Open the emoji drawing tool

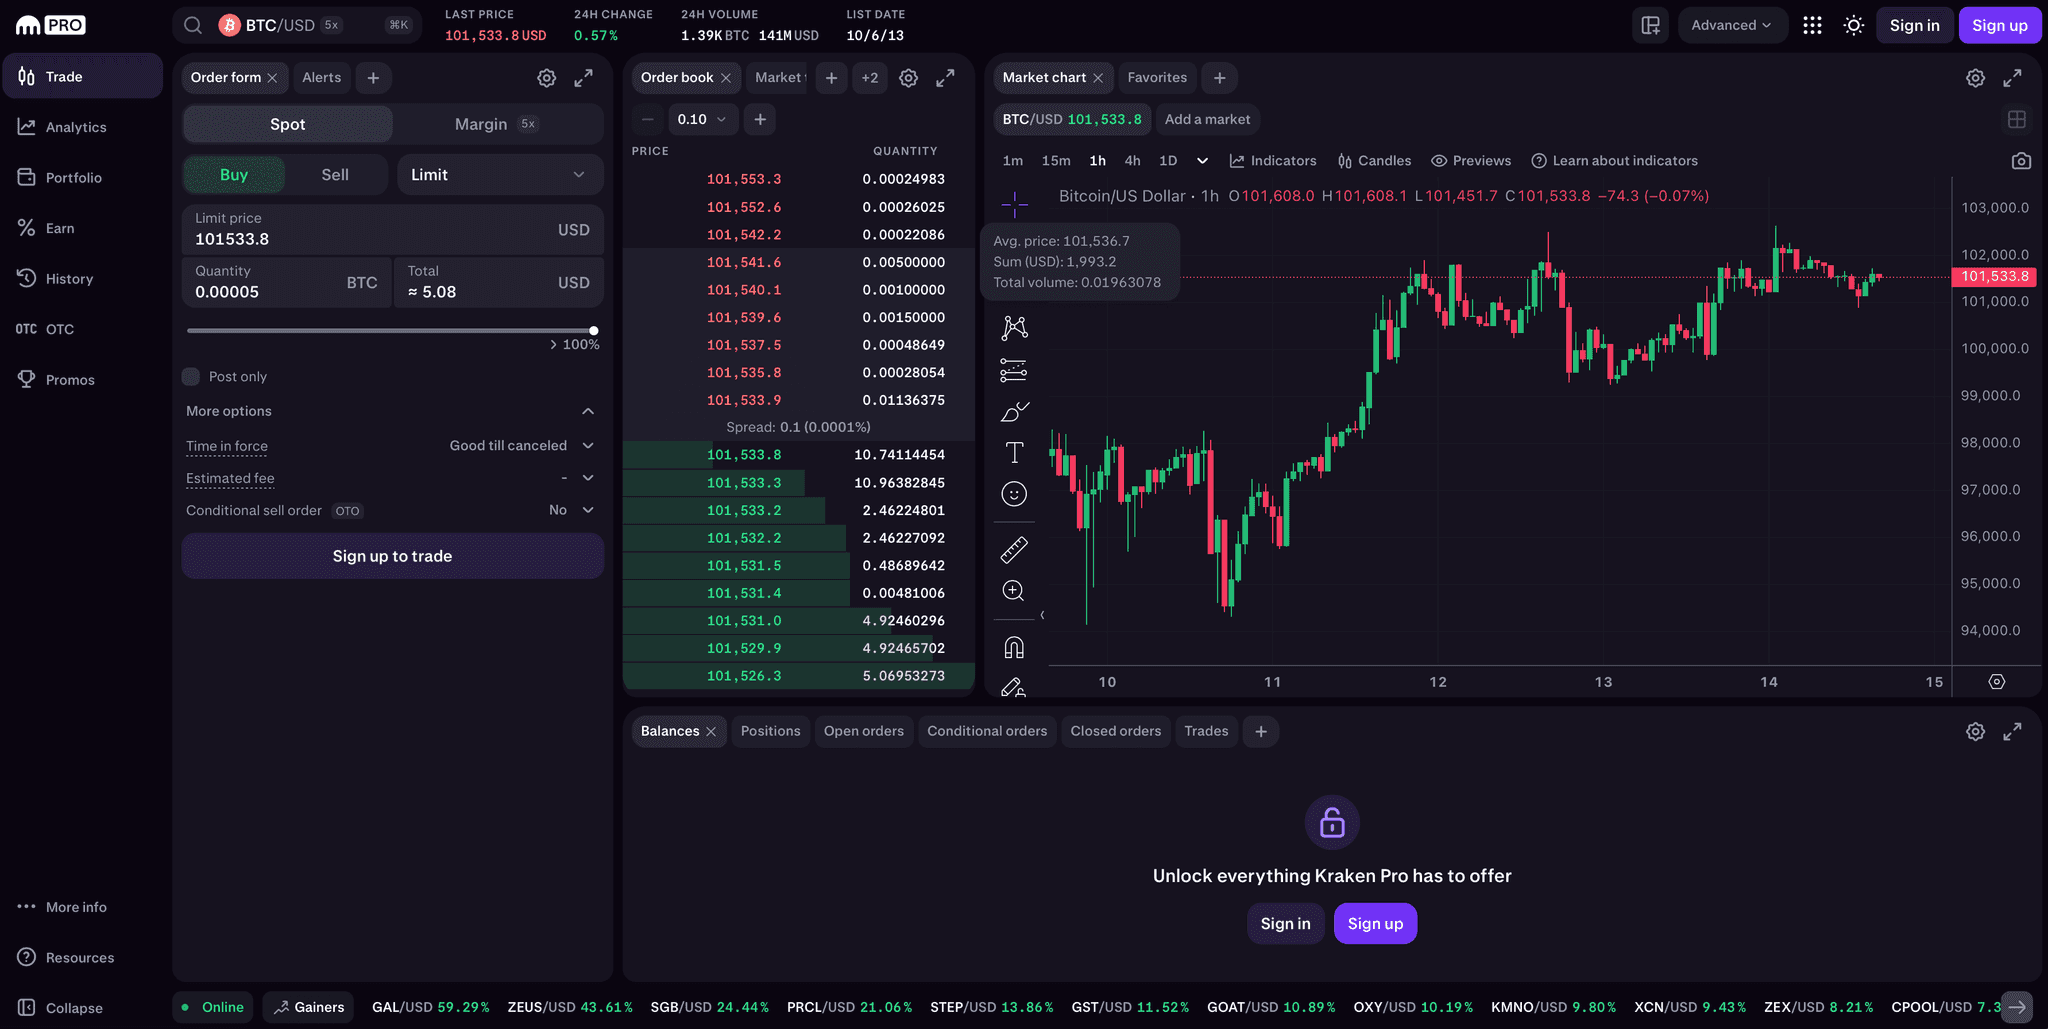pyautogui.click(x=1014, y=493)
